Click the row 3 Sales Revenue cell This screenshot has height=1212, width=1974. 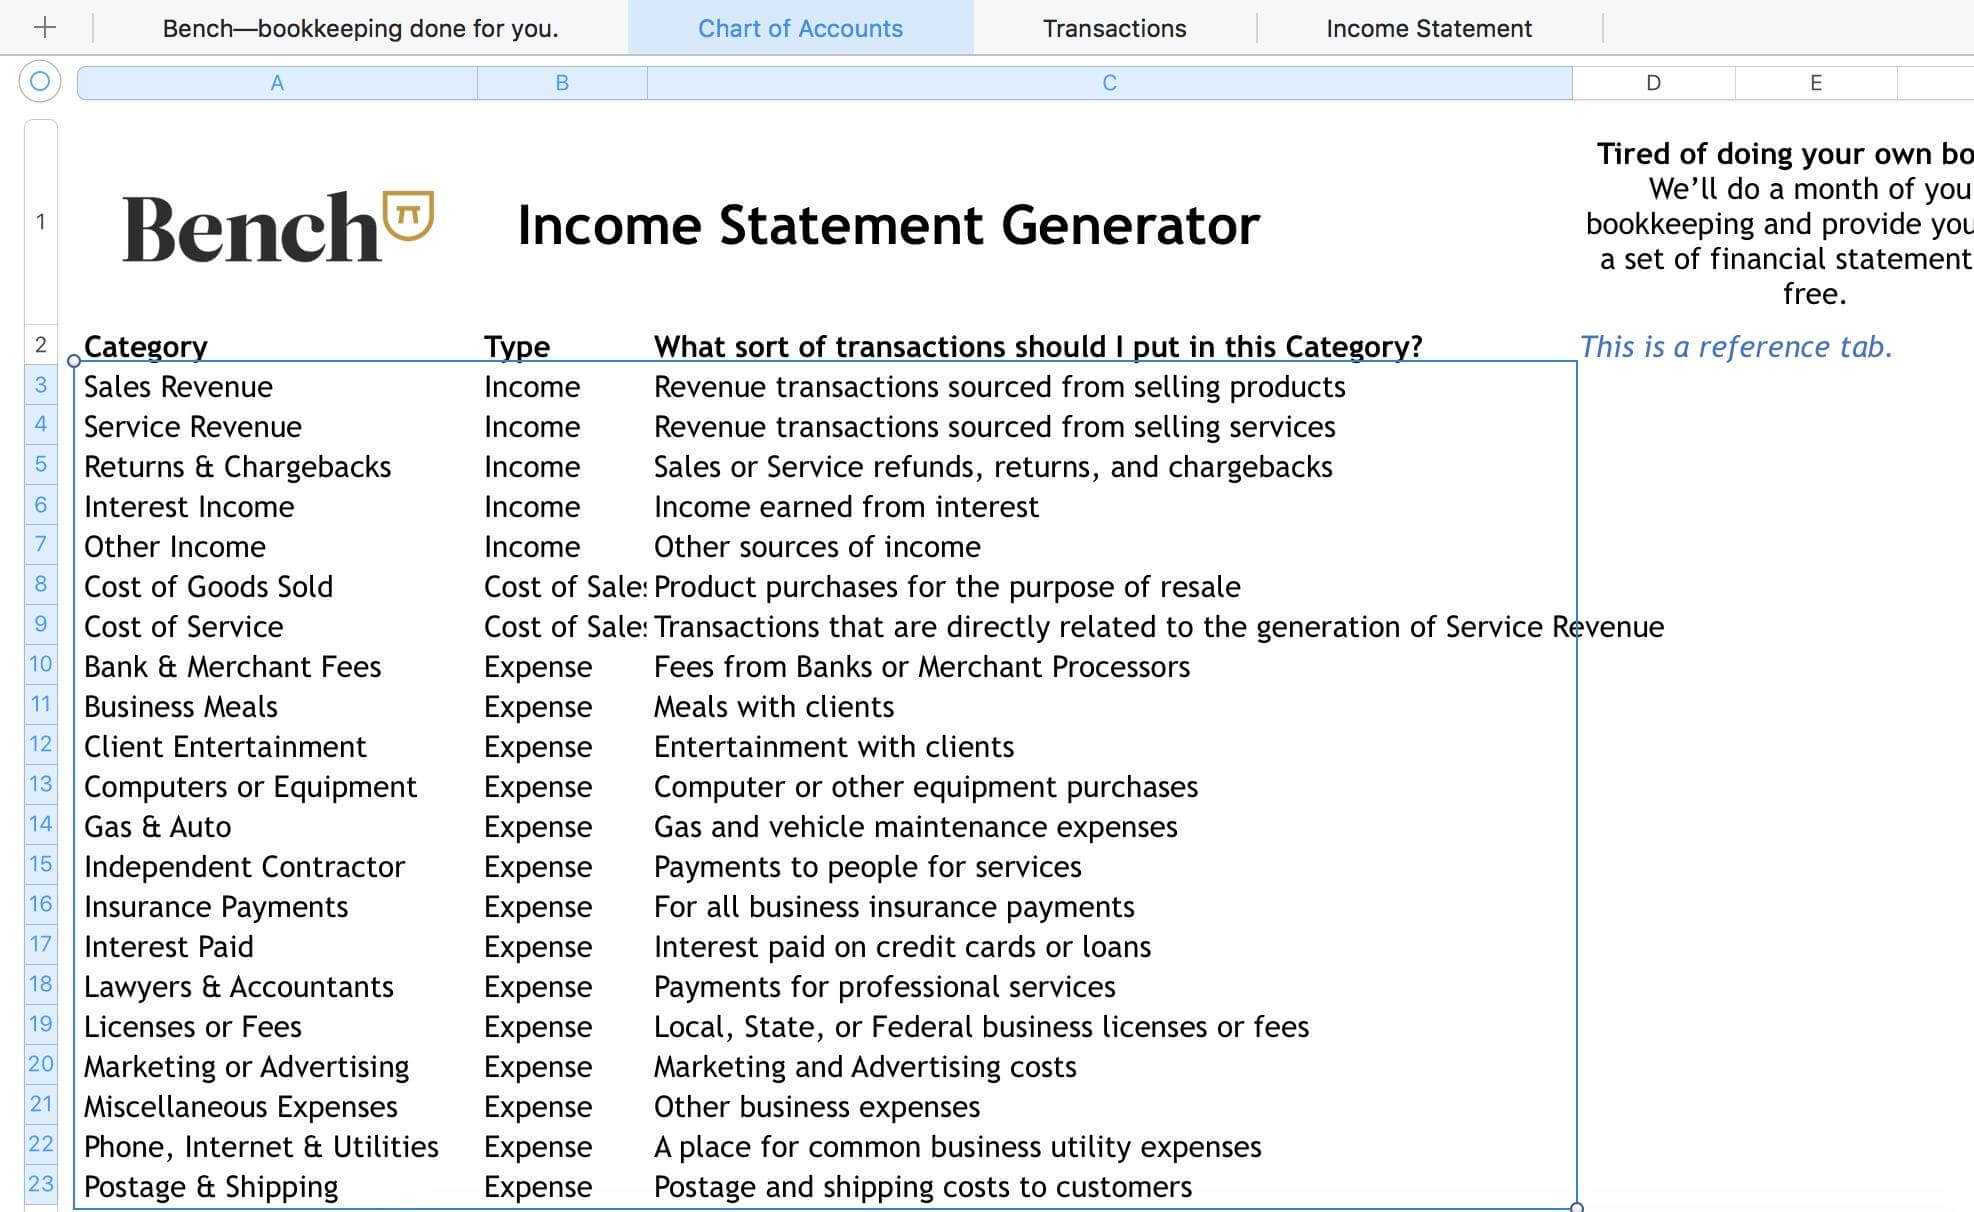click(278, 385)
